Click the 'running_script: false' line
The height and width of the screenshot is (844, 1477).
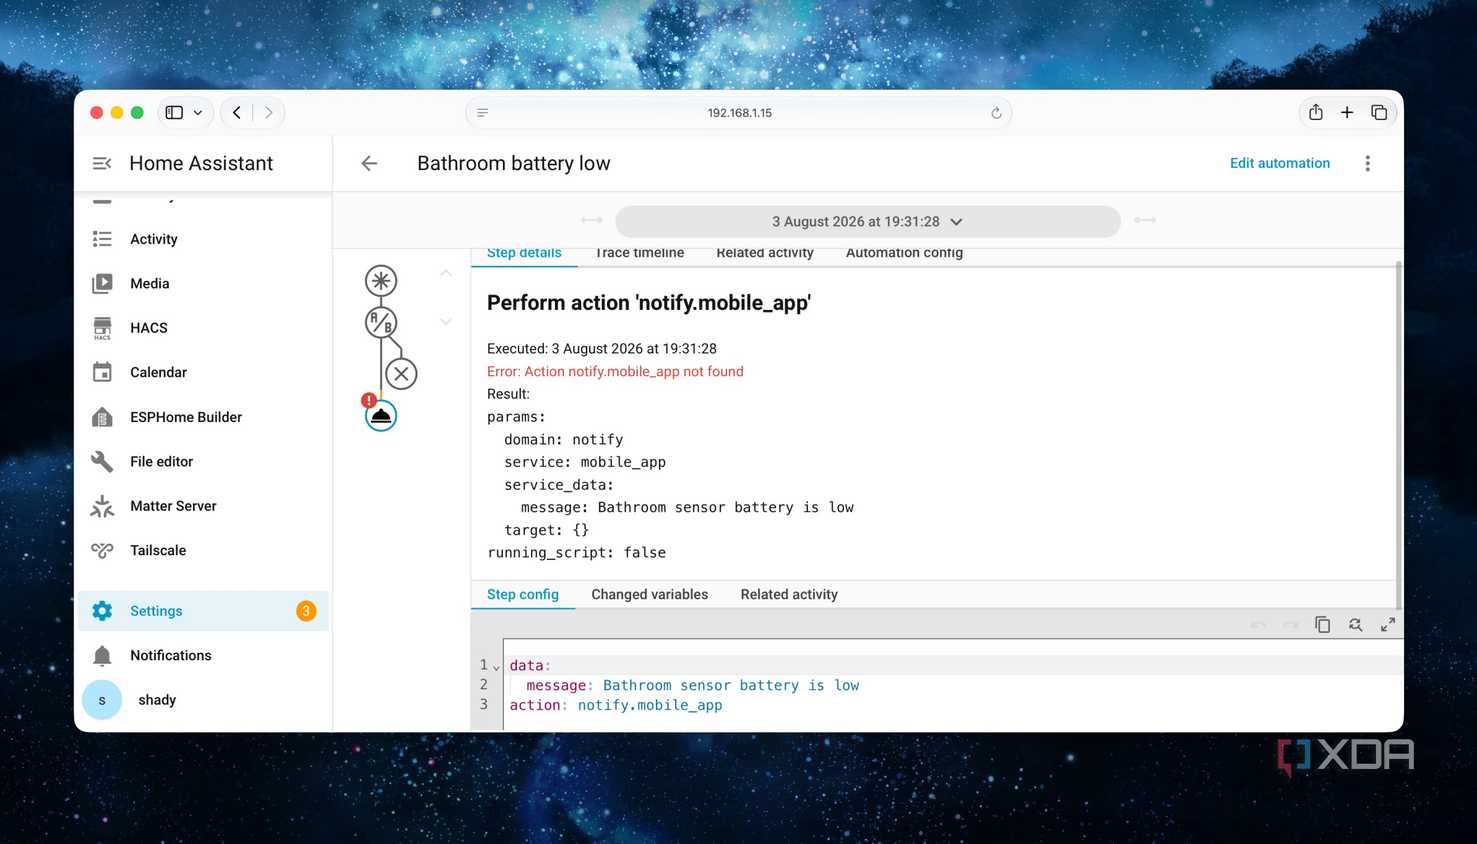point(576,552)
